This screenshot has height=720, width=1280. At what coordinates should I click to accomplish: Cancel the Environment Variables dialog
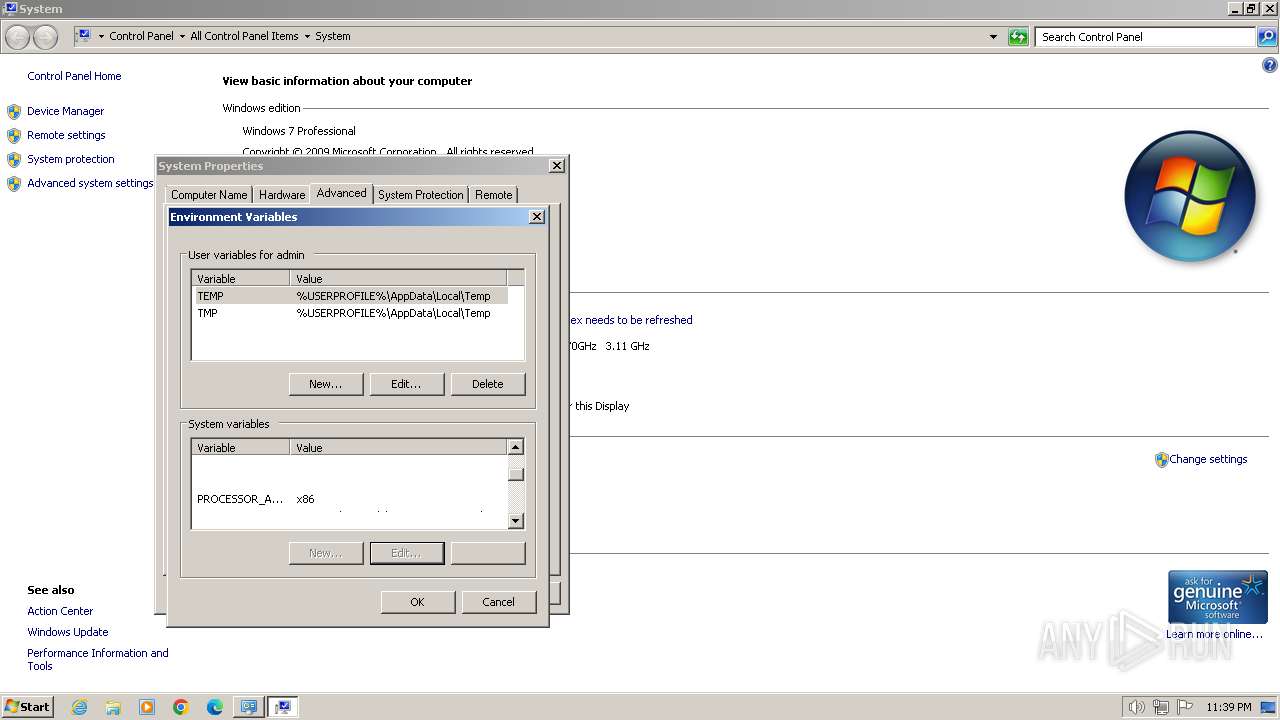499,602
